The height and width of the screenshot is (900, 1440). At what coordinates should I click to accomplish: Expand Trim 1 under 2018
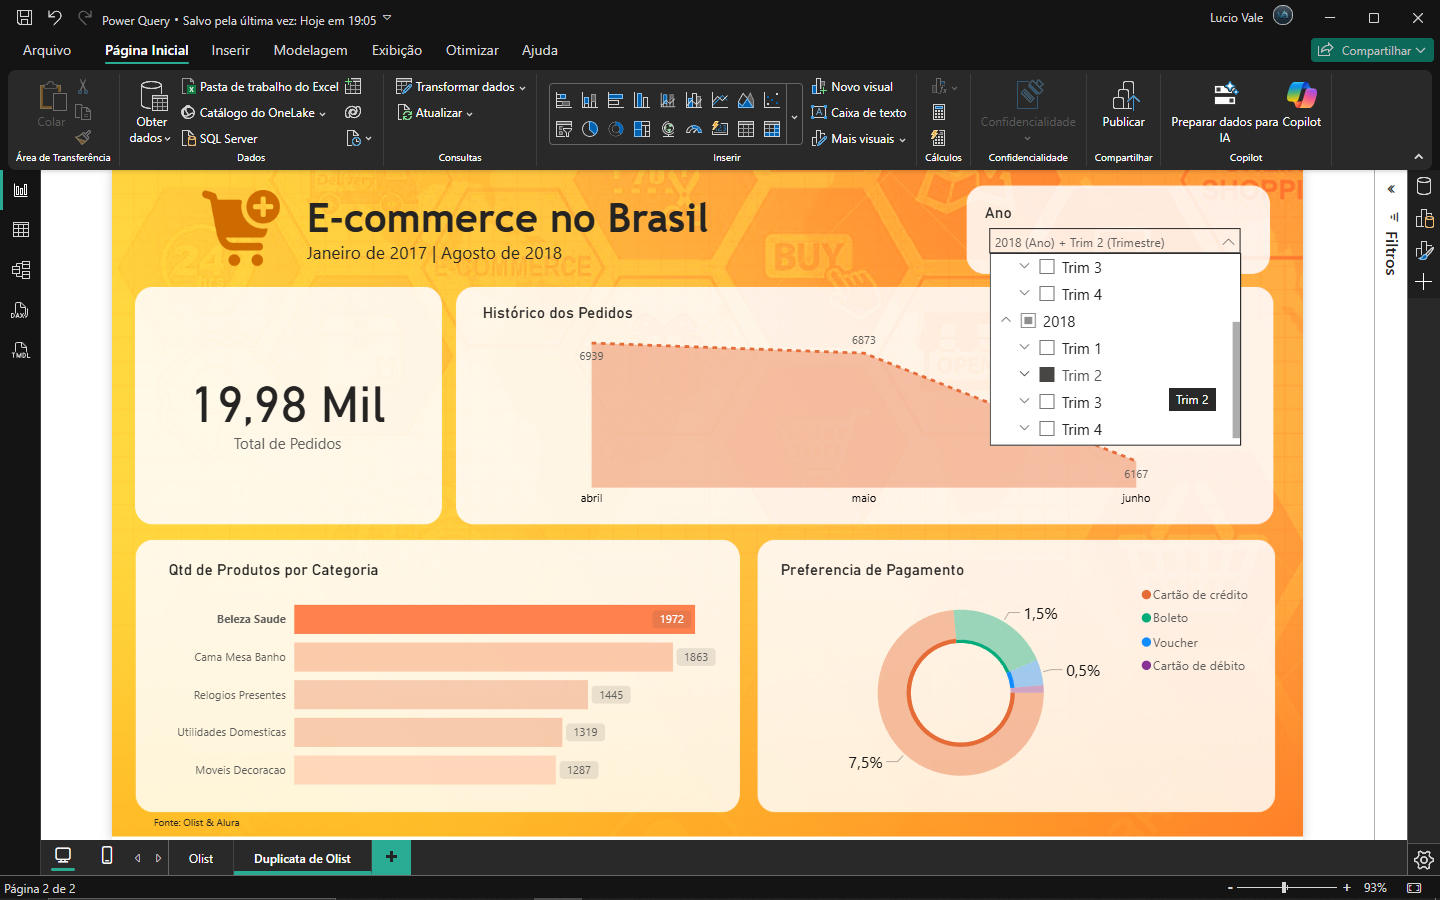pos(1024,348)
